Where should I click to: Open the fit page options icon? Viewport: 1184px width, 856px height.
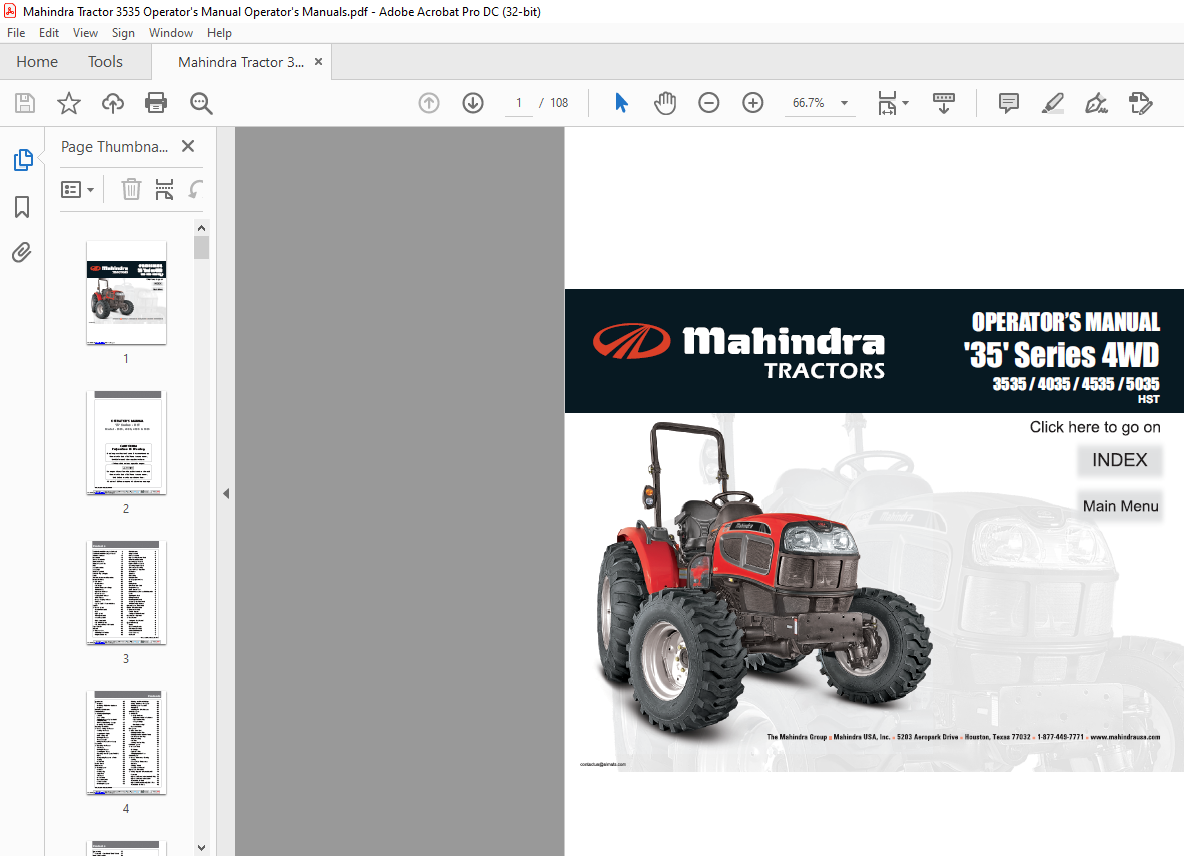coord(887,103)
